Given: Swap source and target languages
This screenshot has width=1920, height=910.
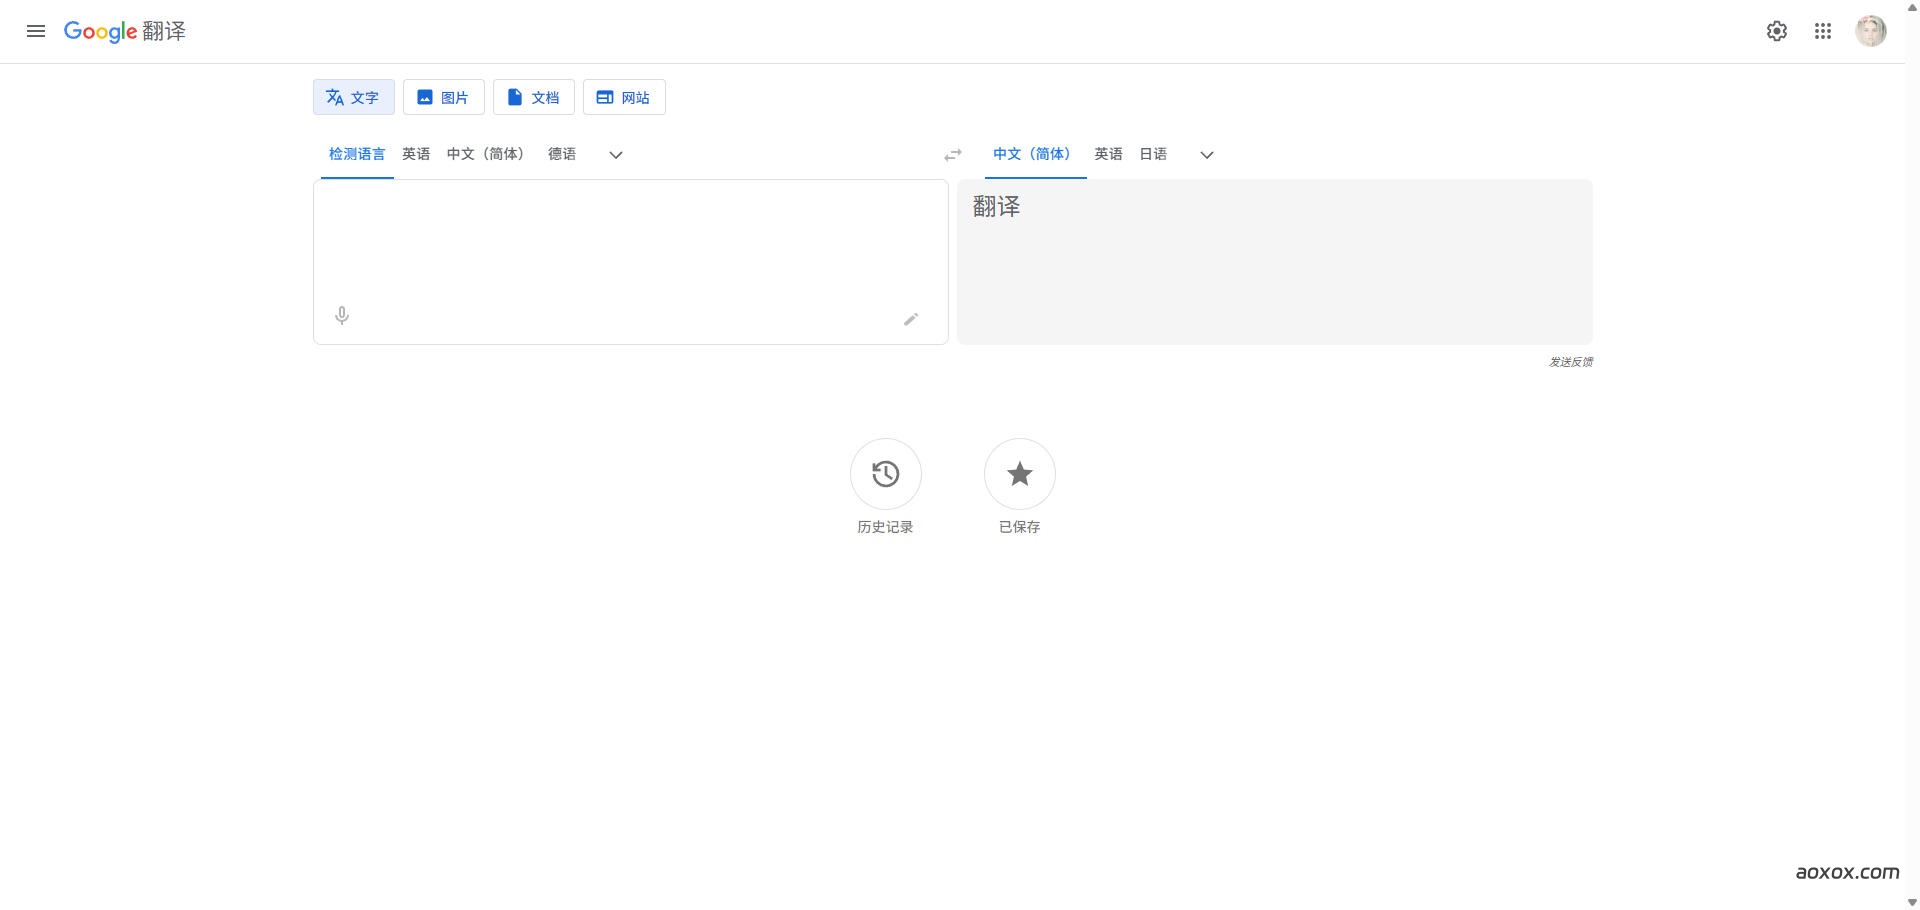Looking at the screenshot, I should [952, 154].
